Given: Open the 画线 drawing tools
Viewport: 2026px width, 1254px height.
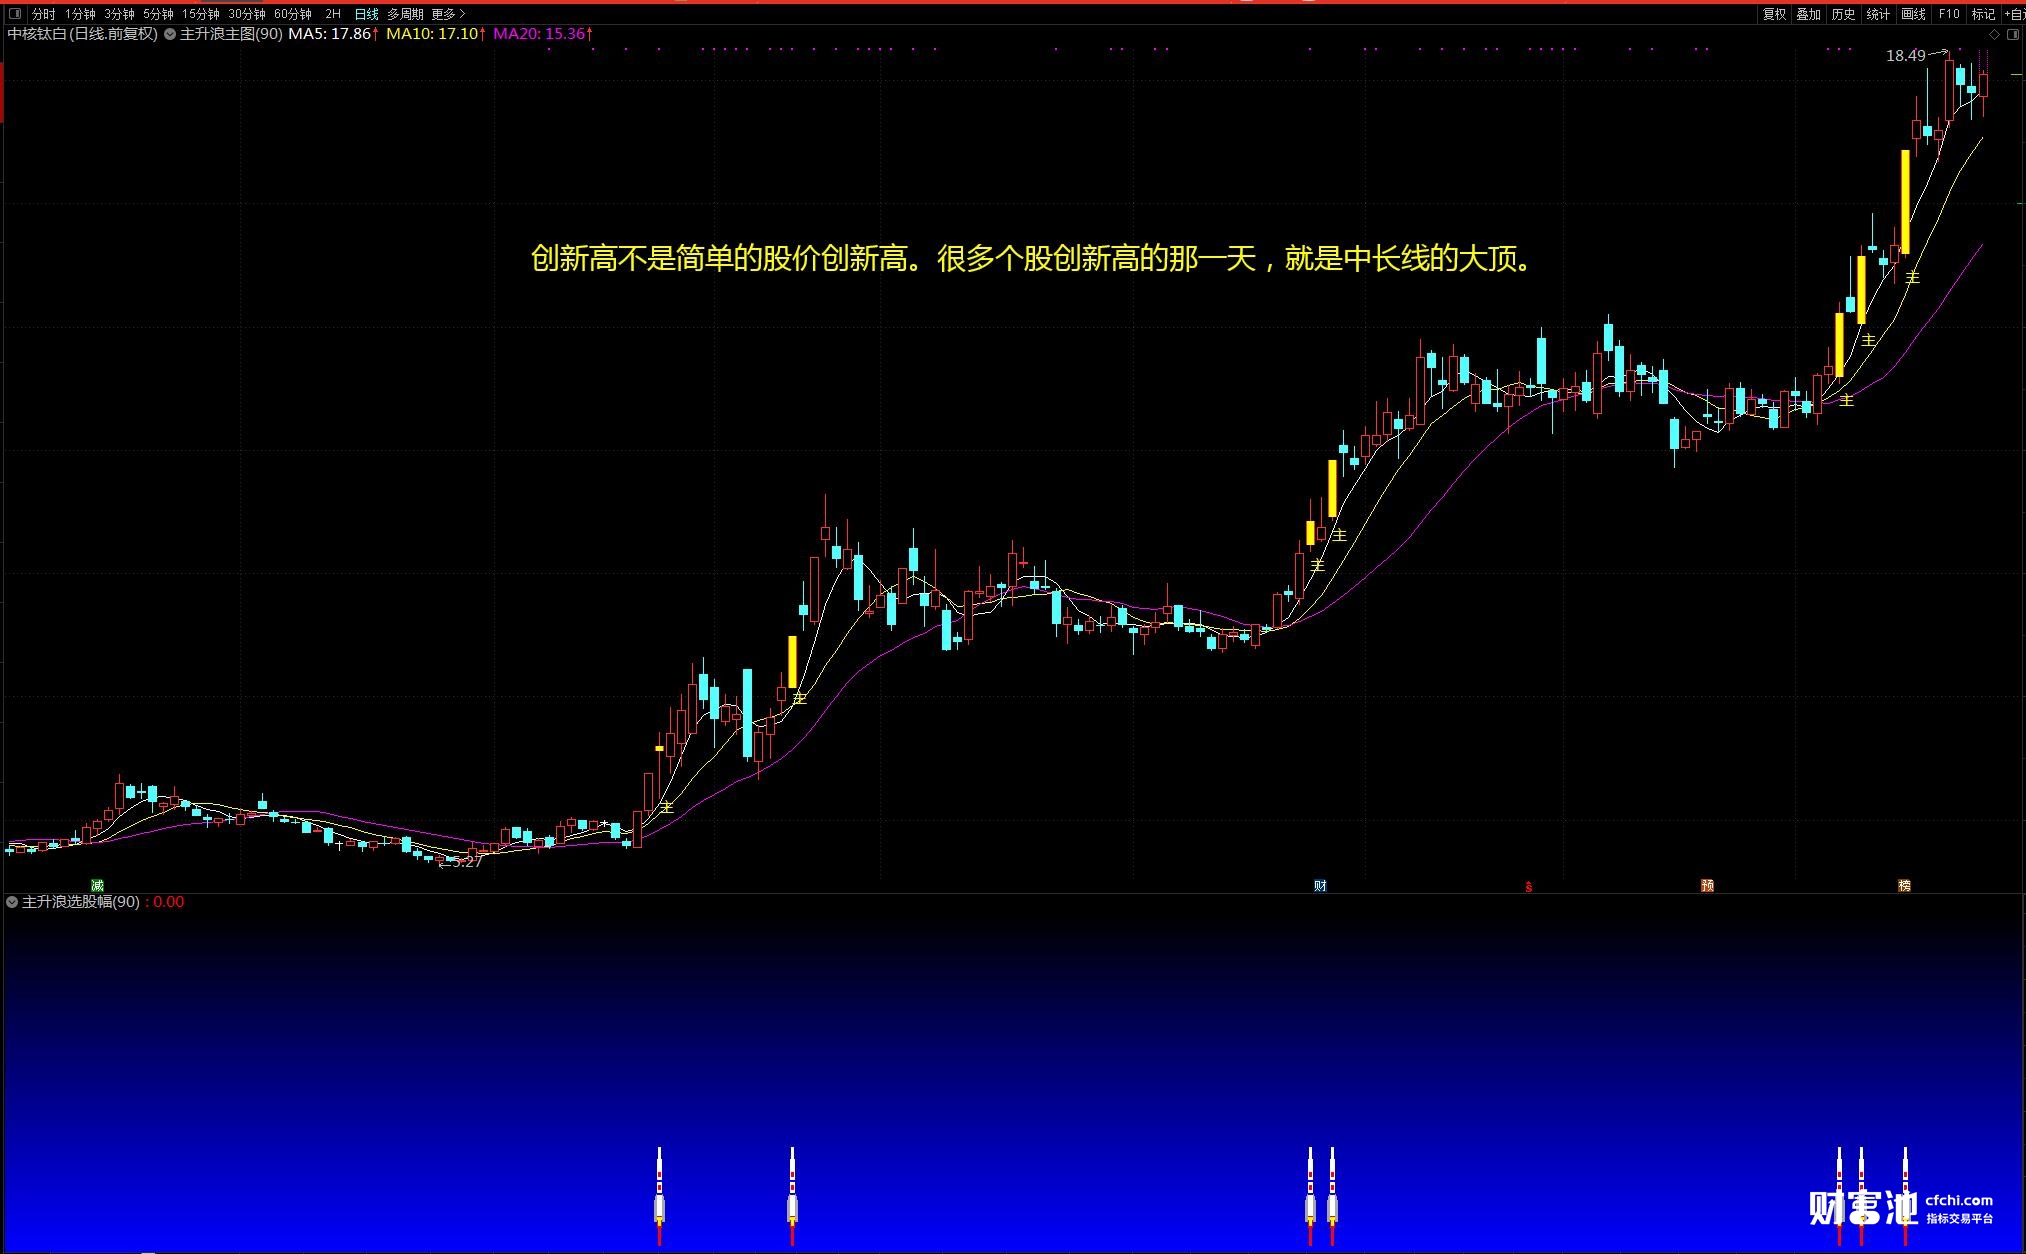Looking at the screenshot, I should tap(1913, 14).
